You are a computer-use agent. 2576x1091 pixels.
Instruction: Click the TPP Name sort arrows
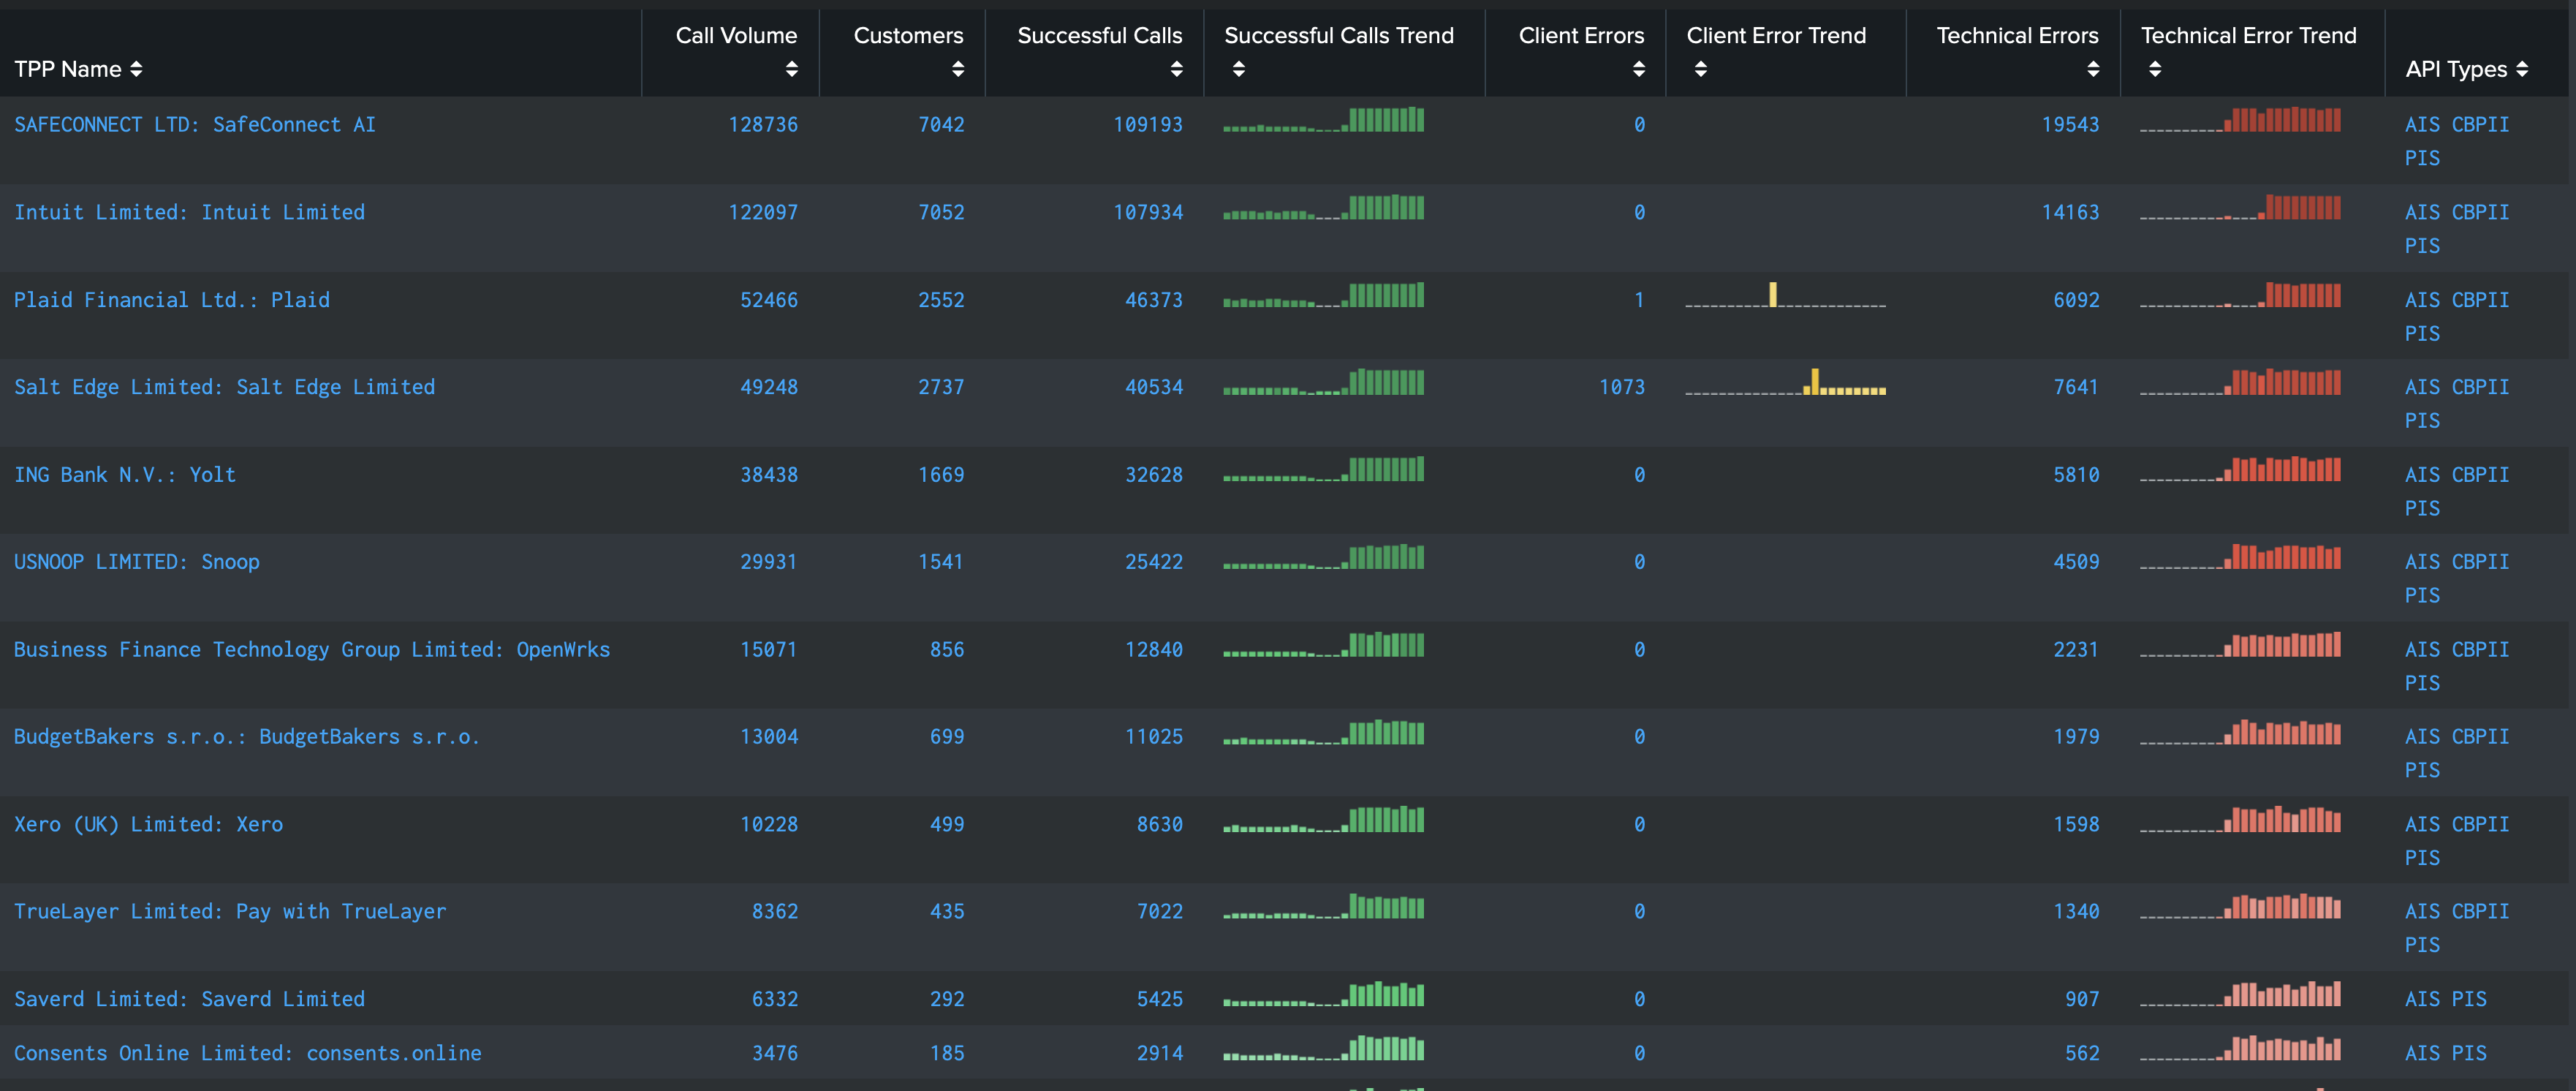tap(136, 69)
